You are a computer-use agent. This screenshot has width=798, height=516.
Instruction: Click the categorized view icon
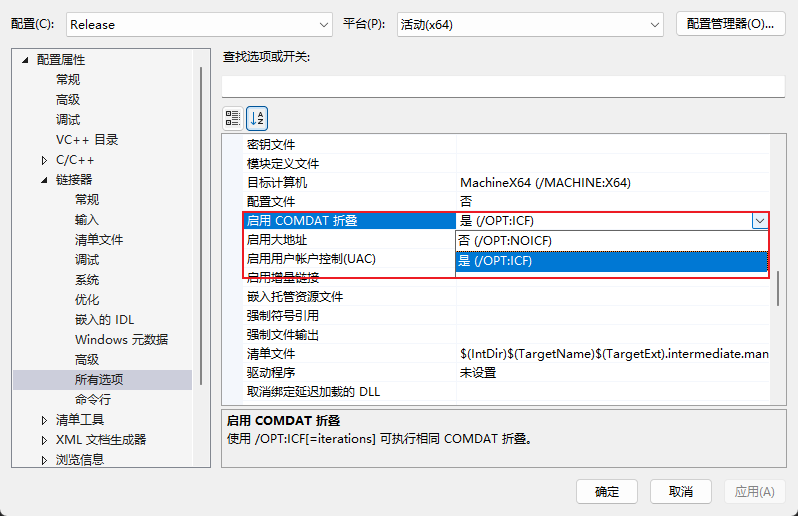[233, 118]
